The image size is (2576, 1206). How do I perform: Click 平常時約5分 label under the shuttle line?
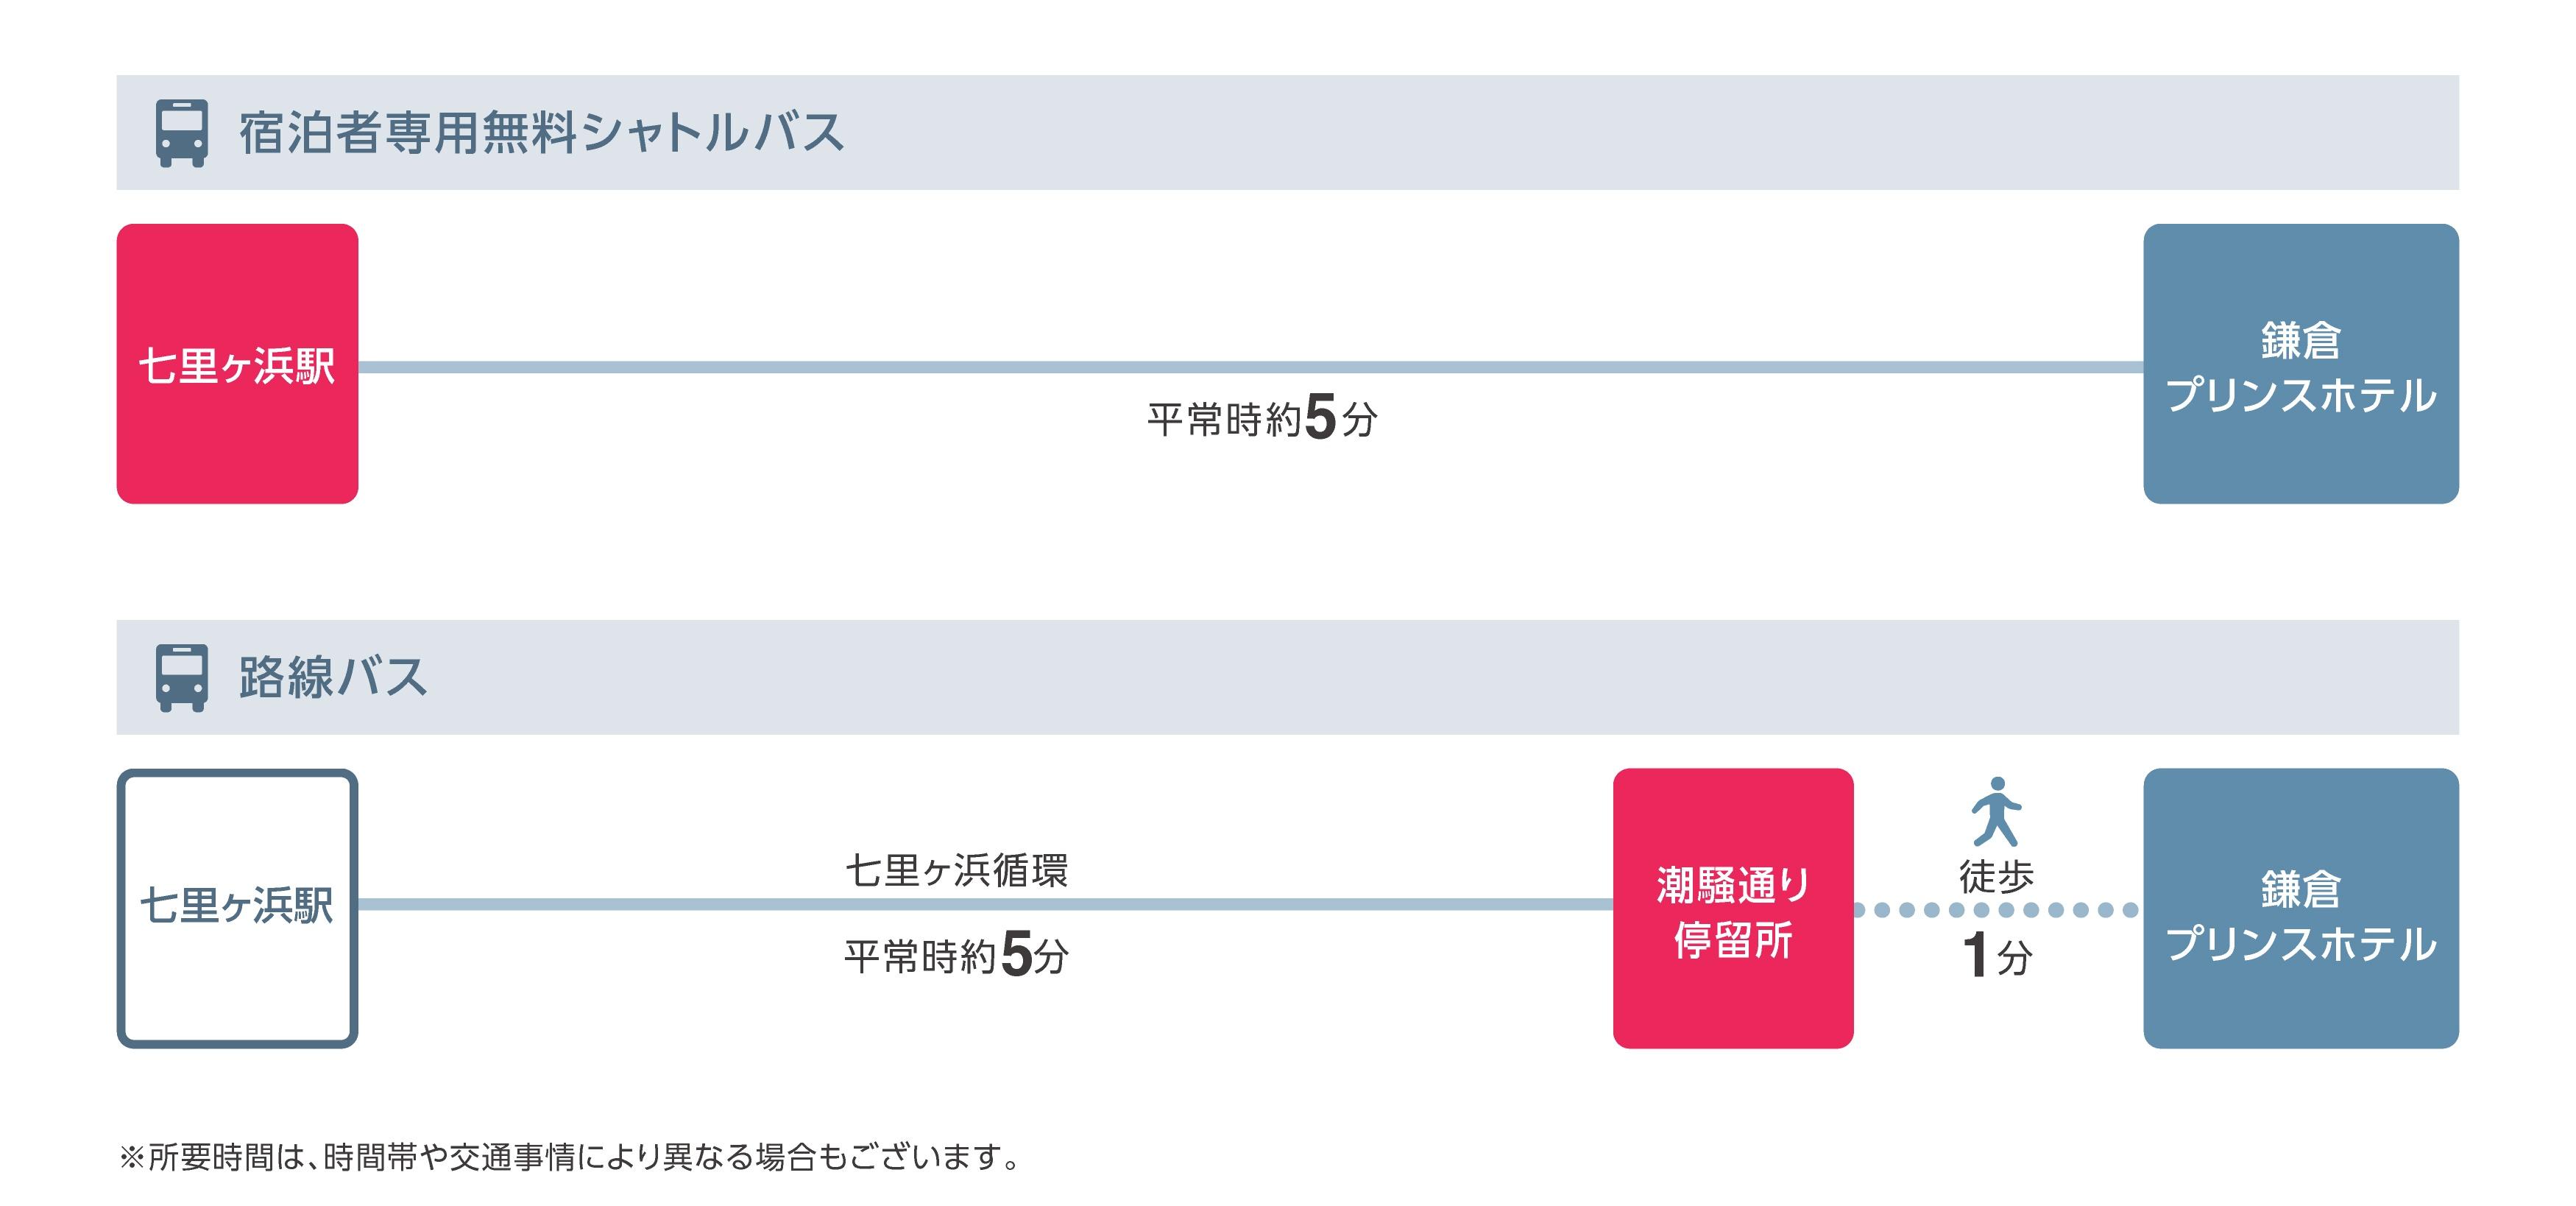pos(1262,418)
